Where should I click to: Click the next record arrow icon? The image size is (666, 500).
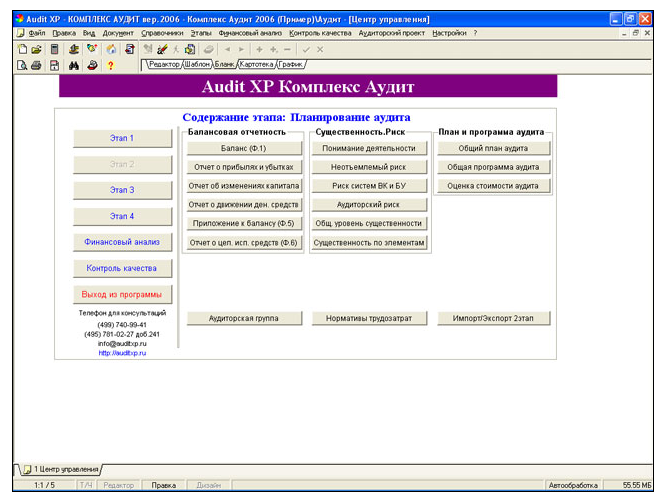pos(241,49)
